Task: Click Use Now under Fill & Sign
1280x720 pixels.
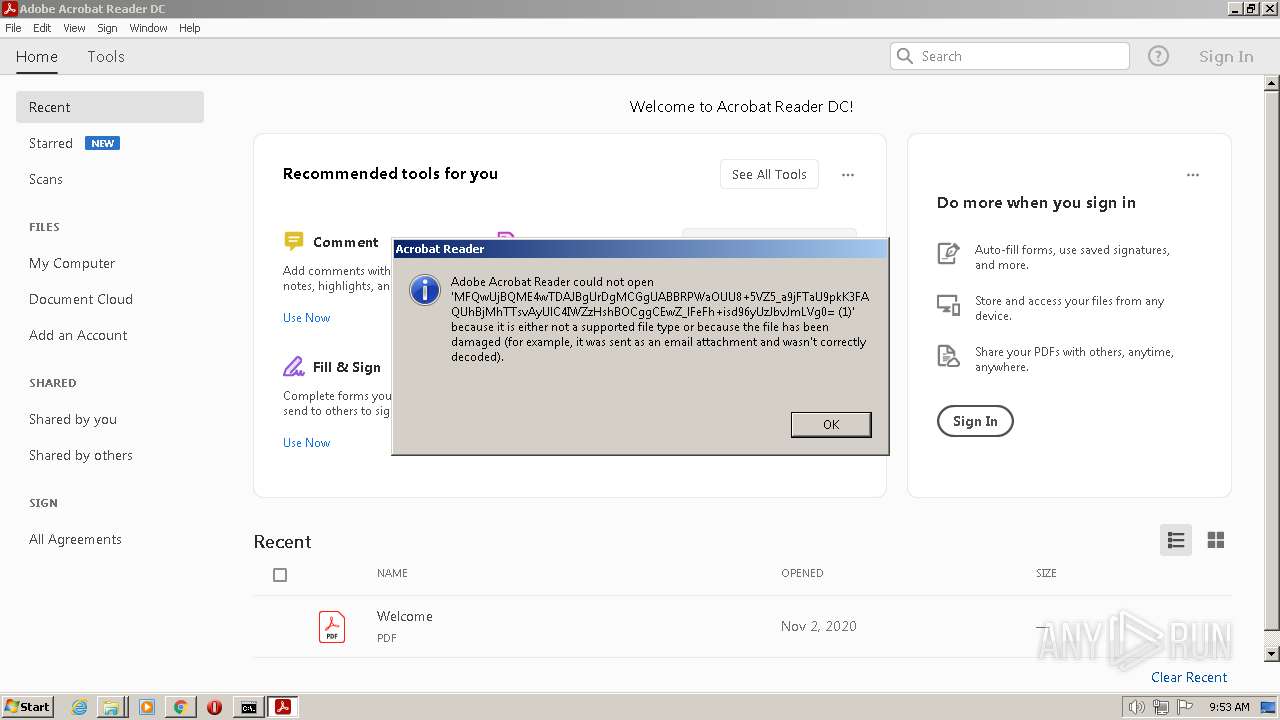Action: point(306,443)
